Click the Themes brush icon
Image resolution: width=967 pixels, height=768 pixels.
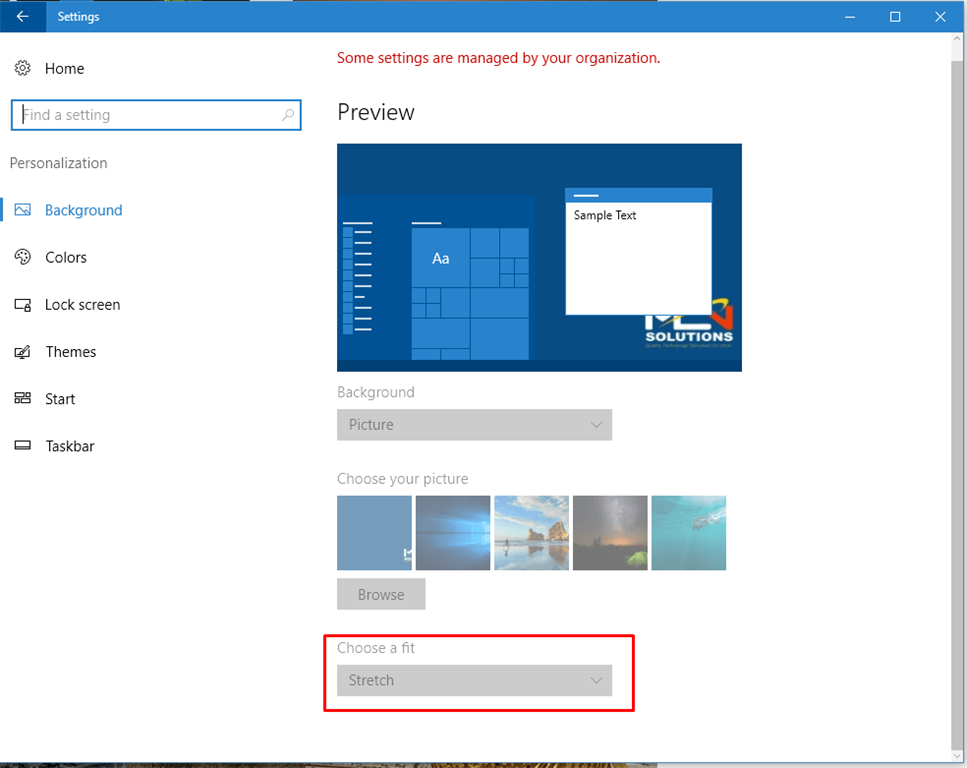[x=23, y=352]
